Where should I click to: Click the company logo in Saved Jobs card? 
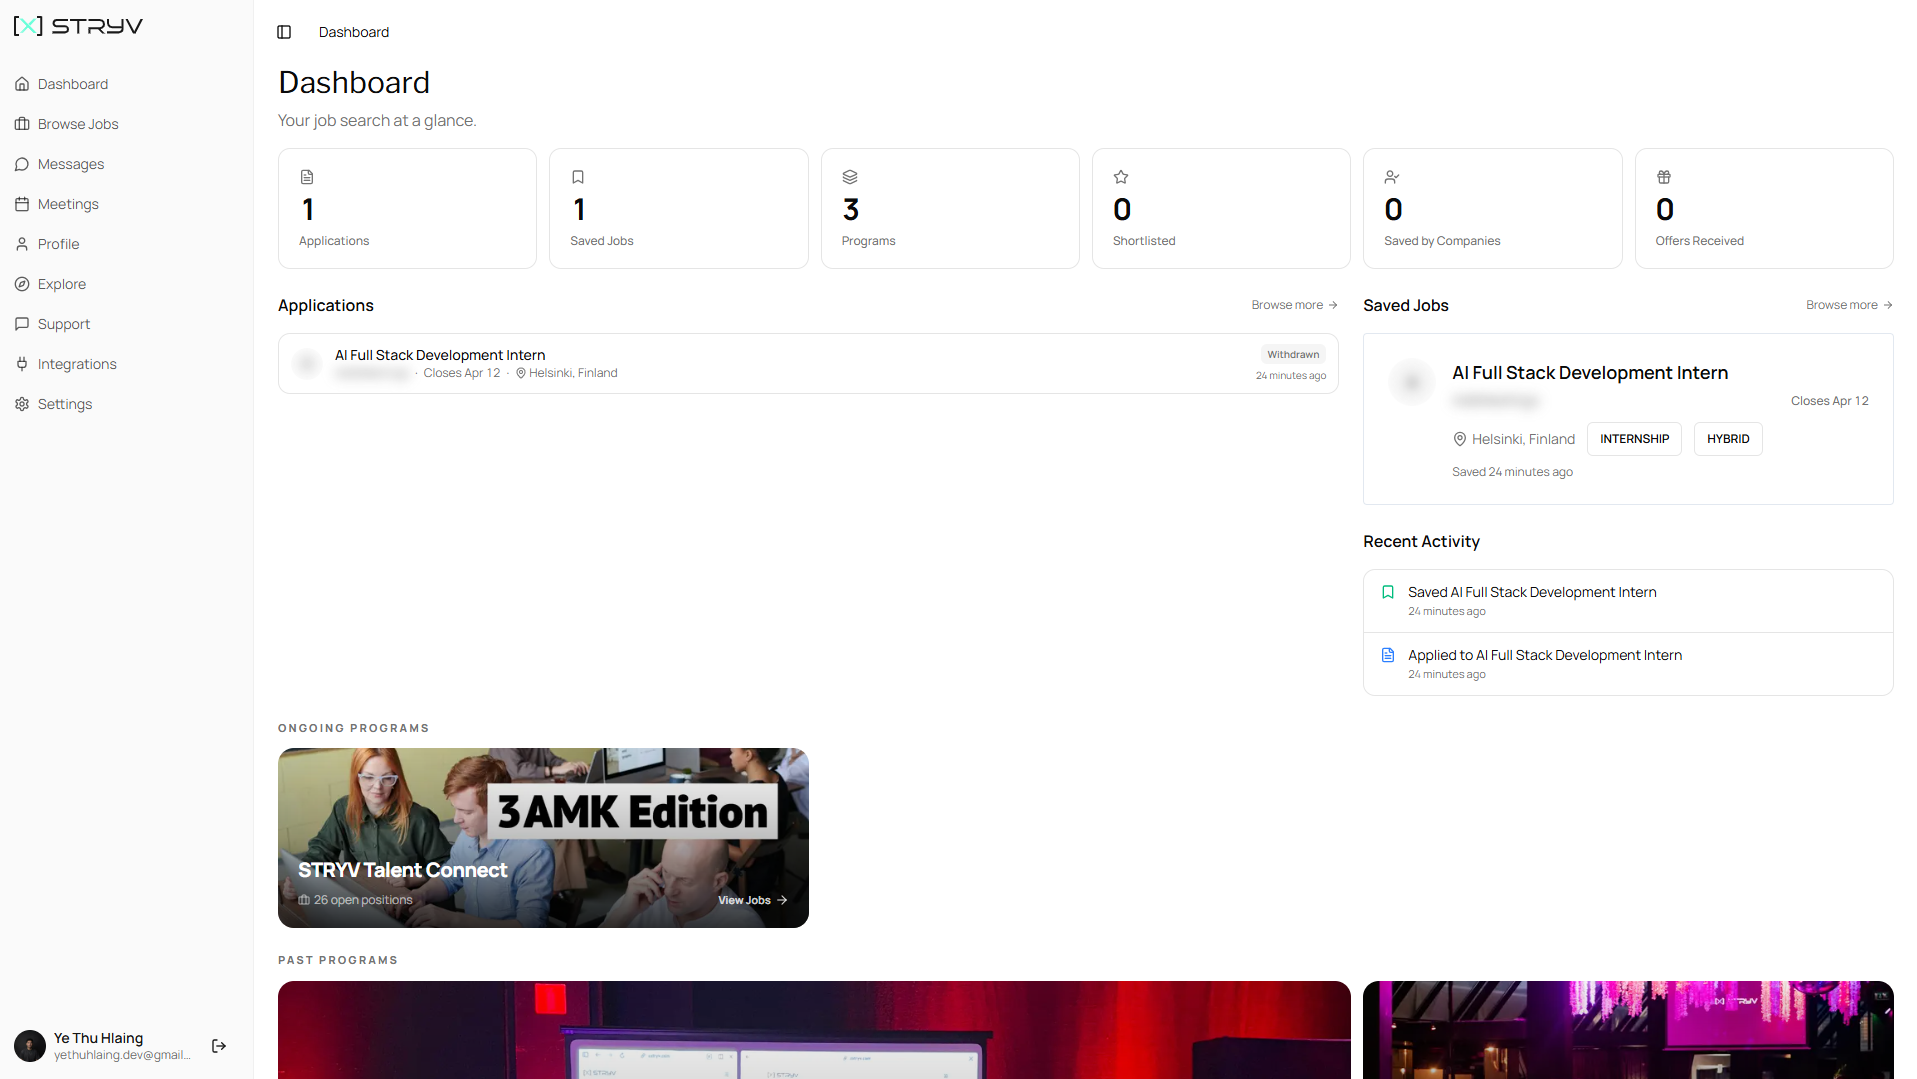pyautogui.click(x=1412, y=382)
